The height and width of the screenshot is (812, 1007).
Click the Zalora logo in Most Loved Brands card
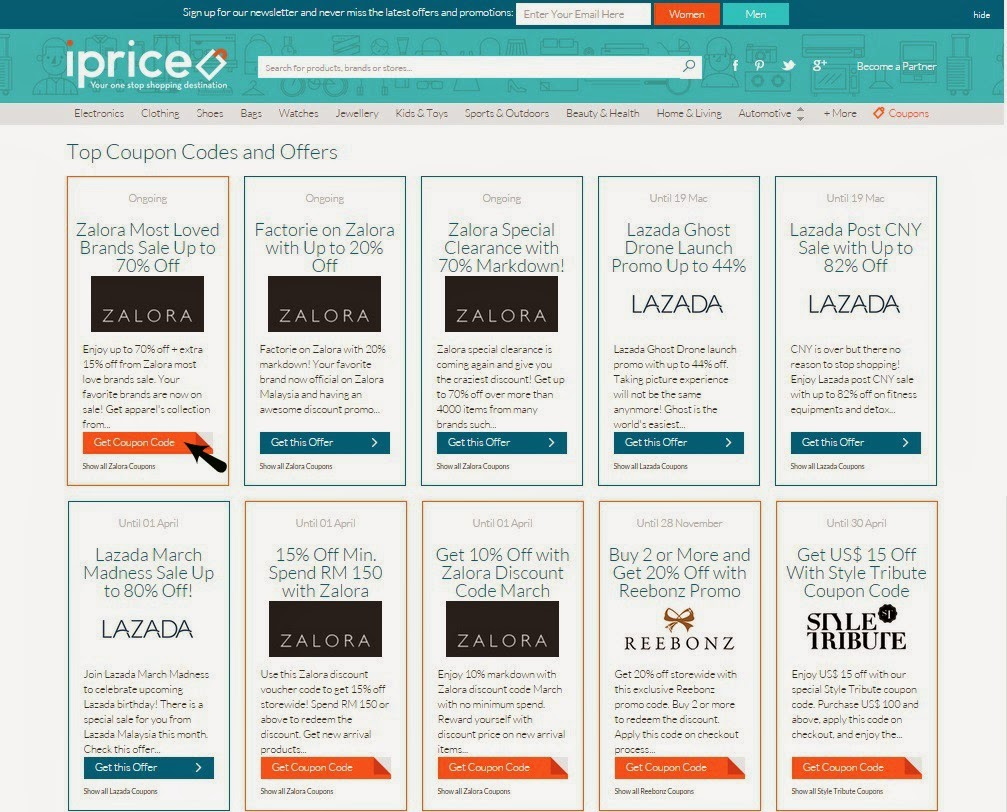(147, 304)
